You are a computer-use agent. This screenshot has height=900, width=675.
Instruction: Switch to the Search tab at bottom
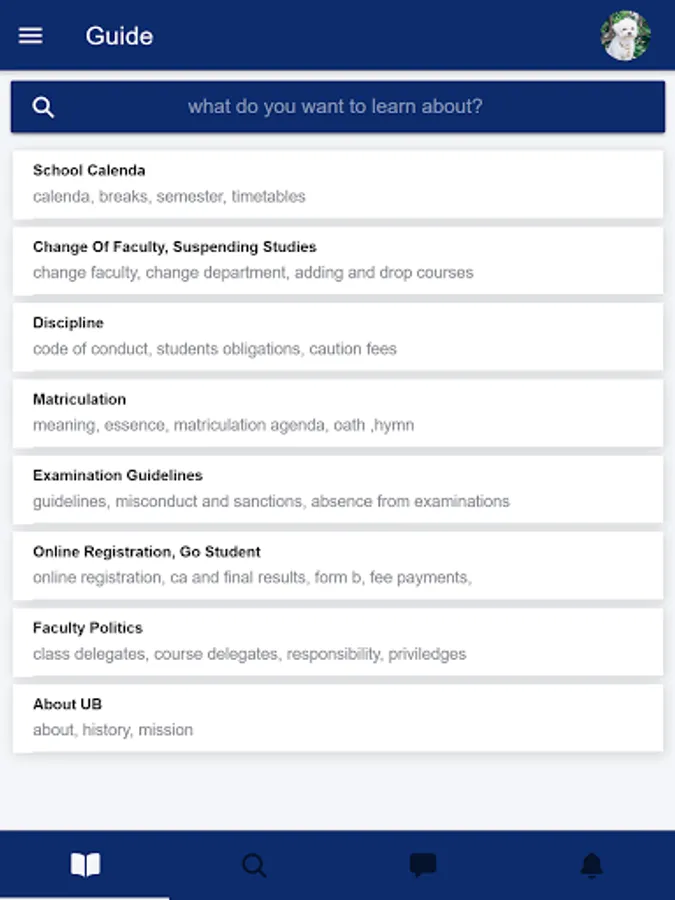click(x=254, y=865)
